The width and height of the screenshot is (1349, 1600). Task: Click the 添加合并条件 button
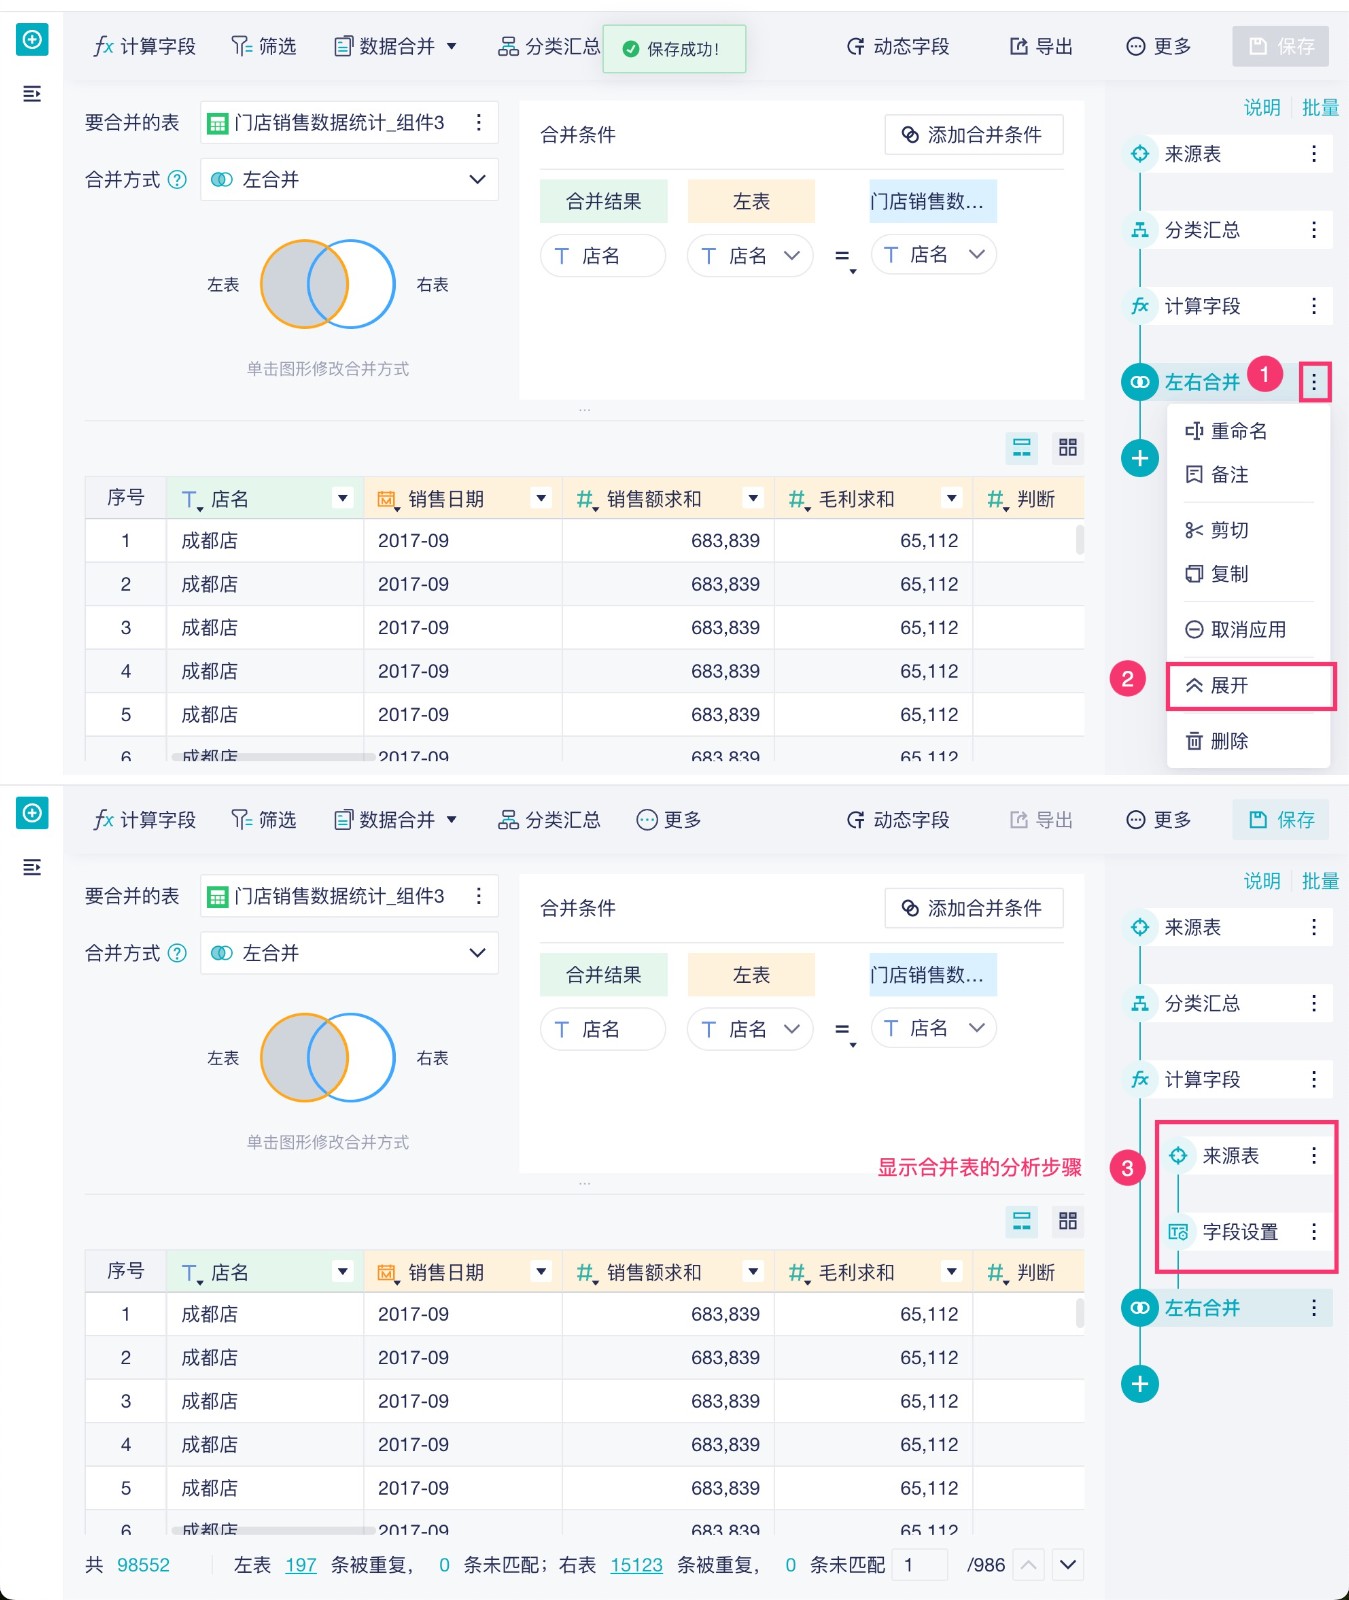[973, 135]
